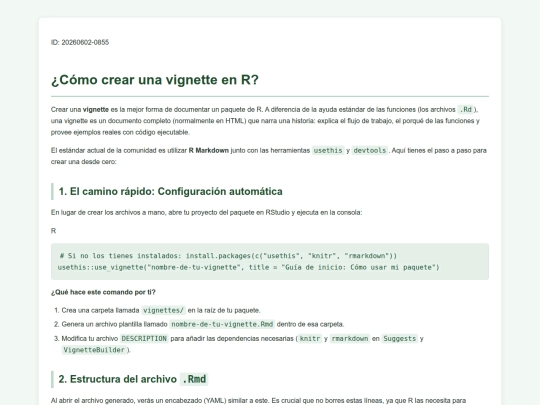The width and height of the screenshot is (540, 405).
Task: Click the Suggests inline code
Action: [x=399, y=339]
